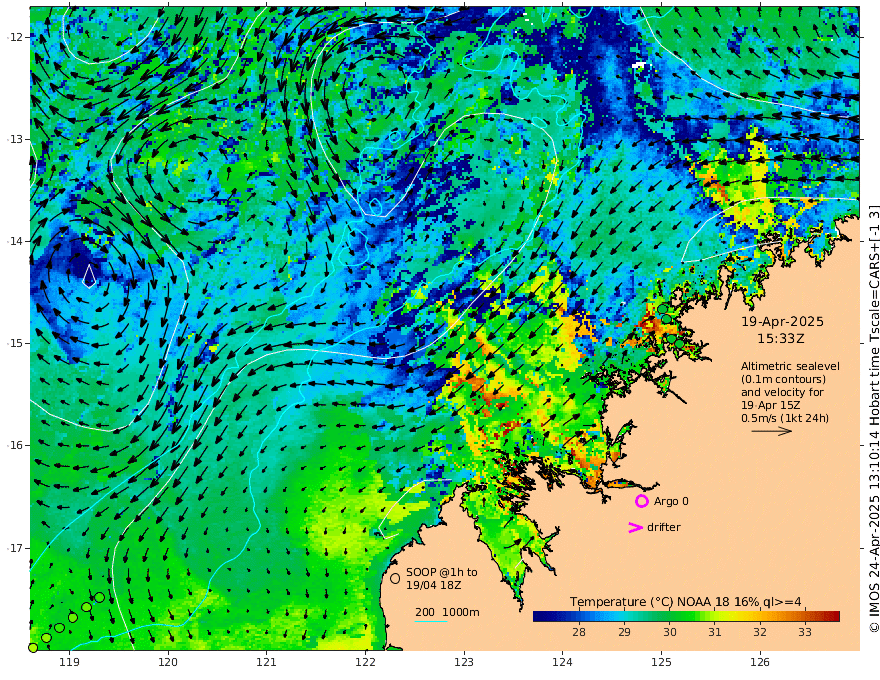Click the '19-Apr 15Z' text in the legend

pos(771,405)
